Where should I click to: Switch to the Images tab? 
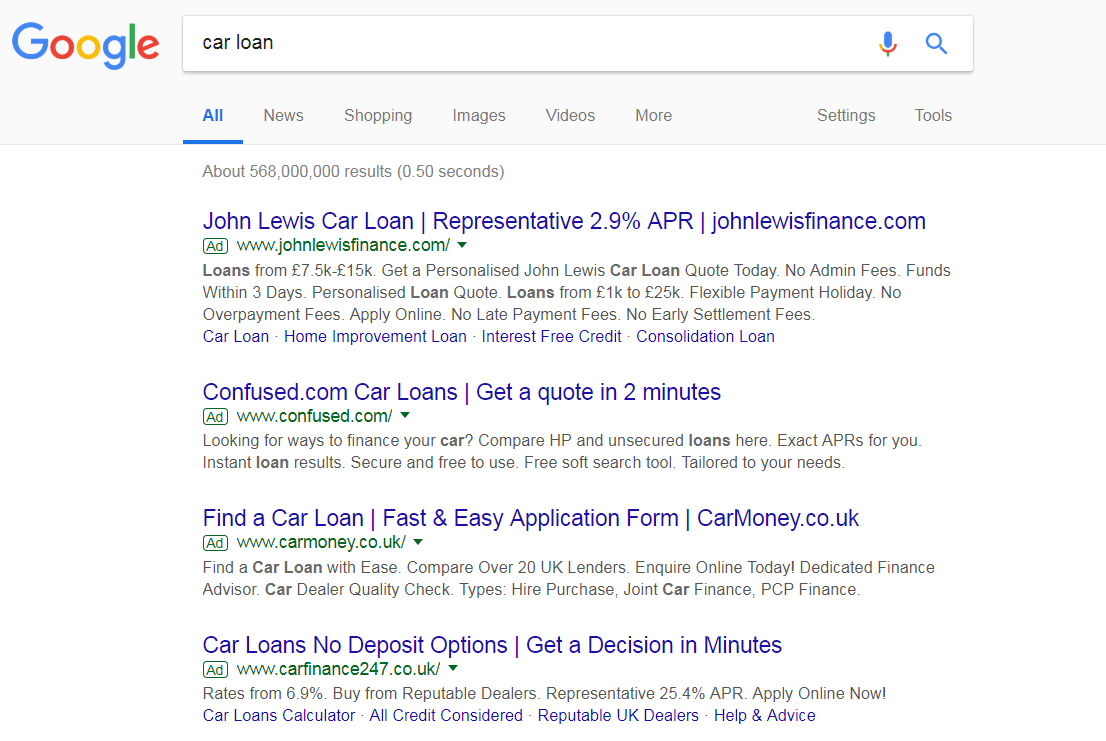pyautogui.click(x=479, y=116)
